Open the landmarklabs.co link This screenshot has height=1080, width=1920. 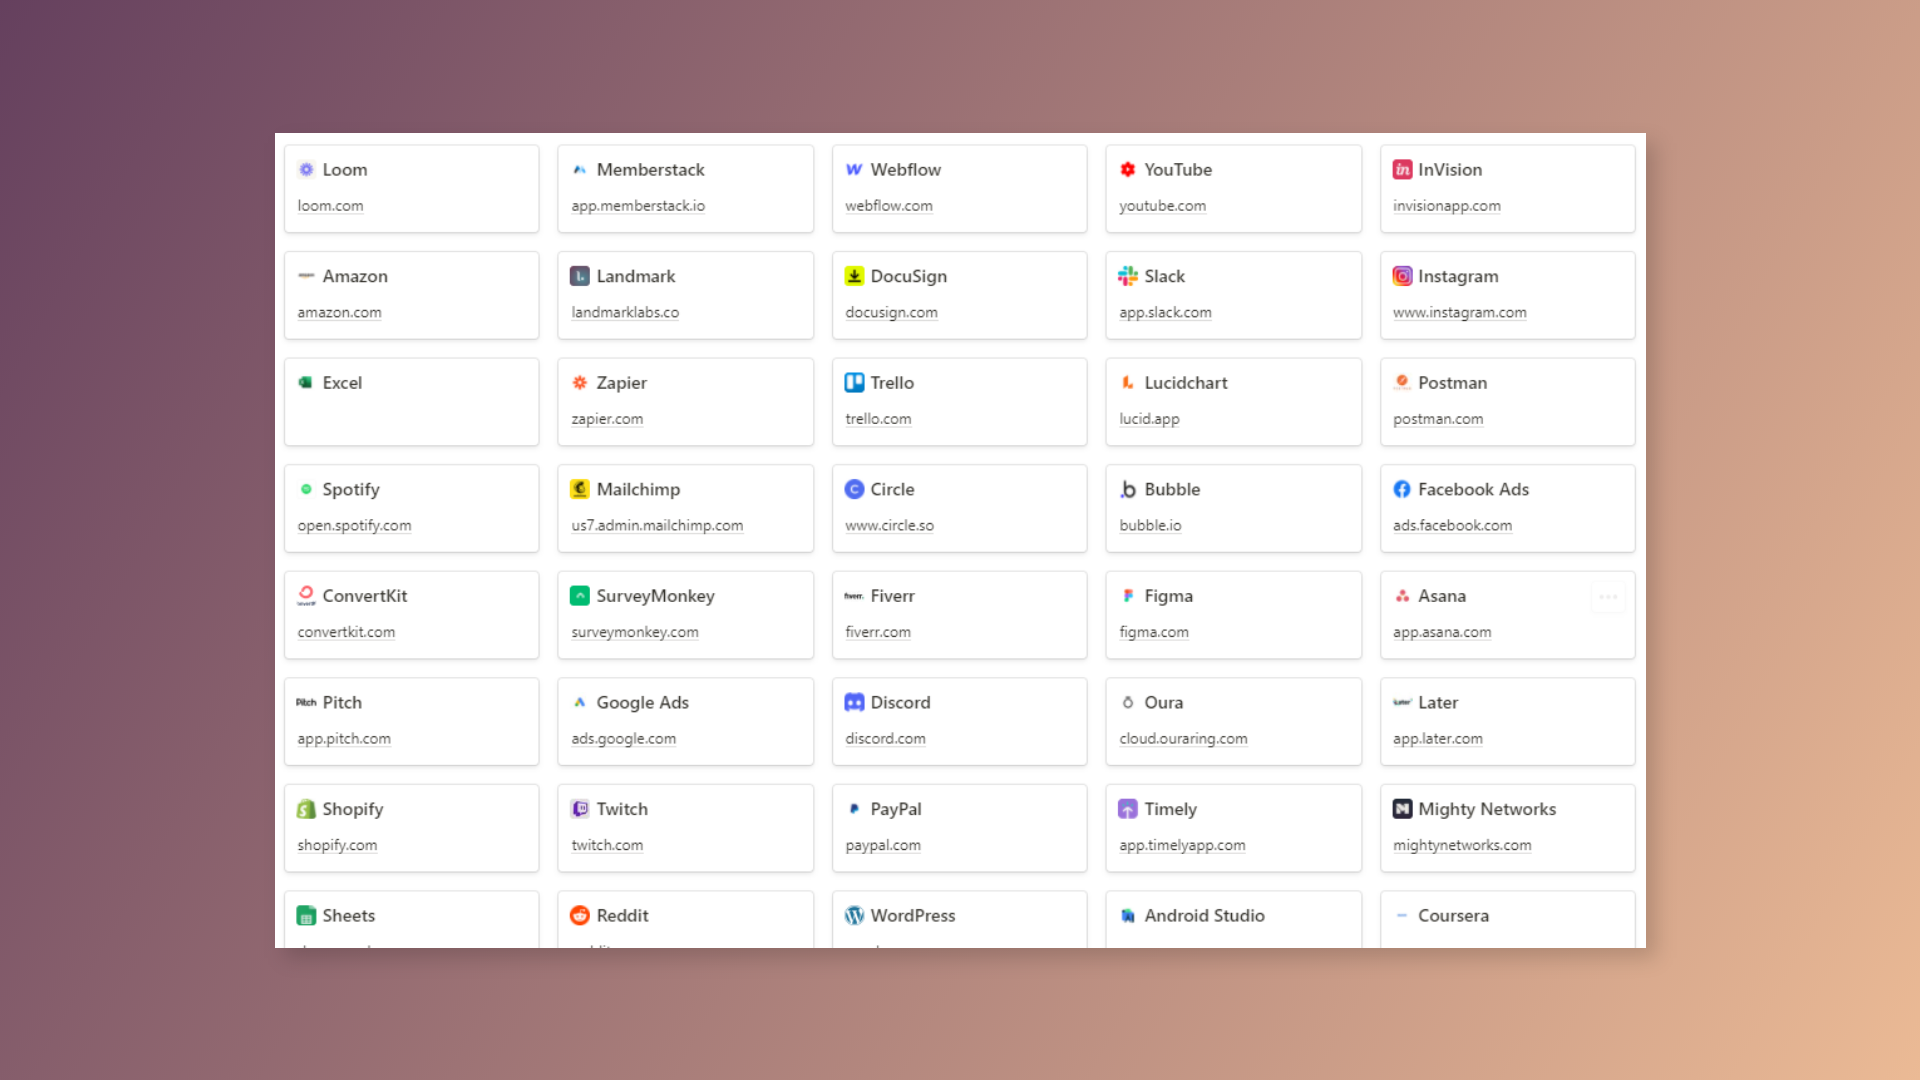click(x=625, y=313)
